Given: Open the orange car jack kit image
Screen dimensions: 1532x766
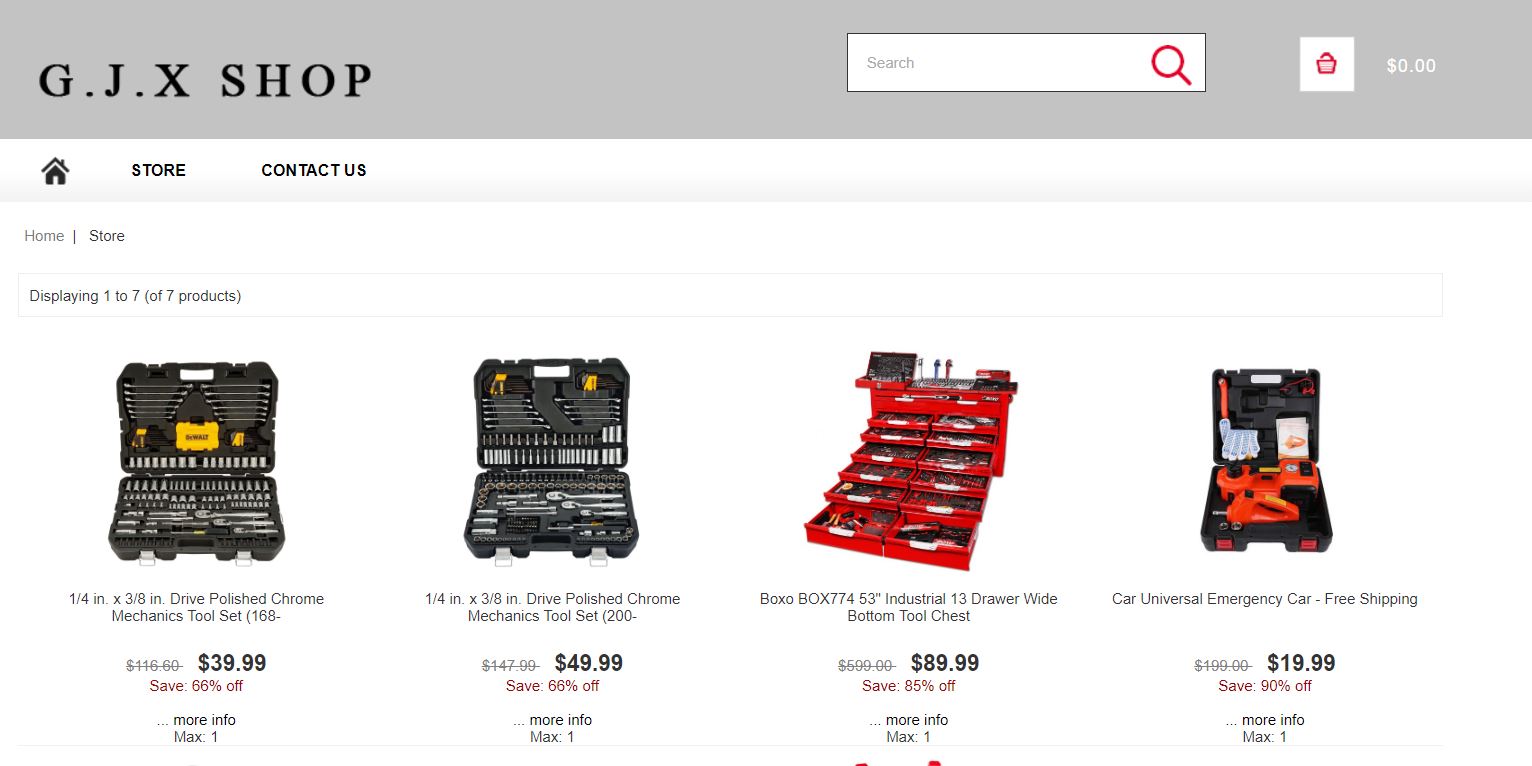Looking at the screenshot, I should (x=1265, y=460).
